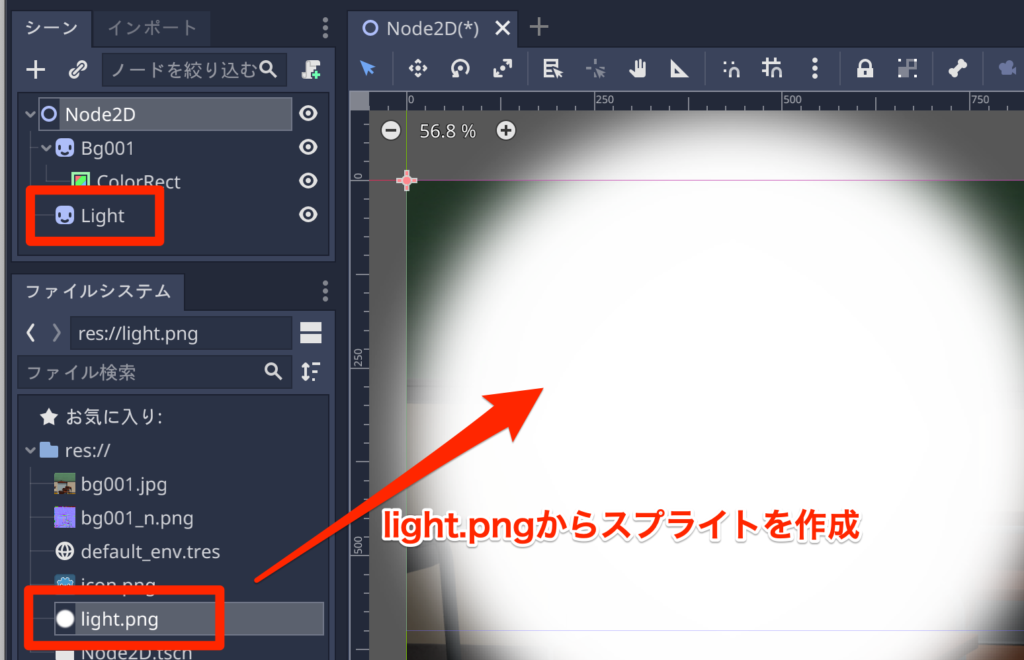Switch to the シーン tab

coord(52,28)
